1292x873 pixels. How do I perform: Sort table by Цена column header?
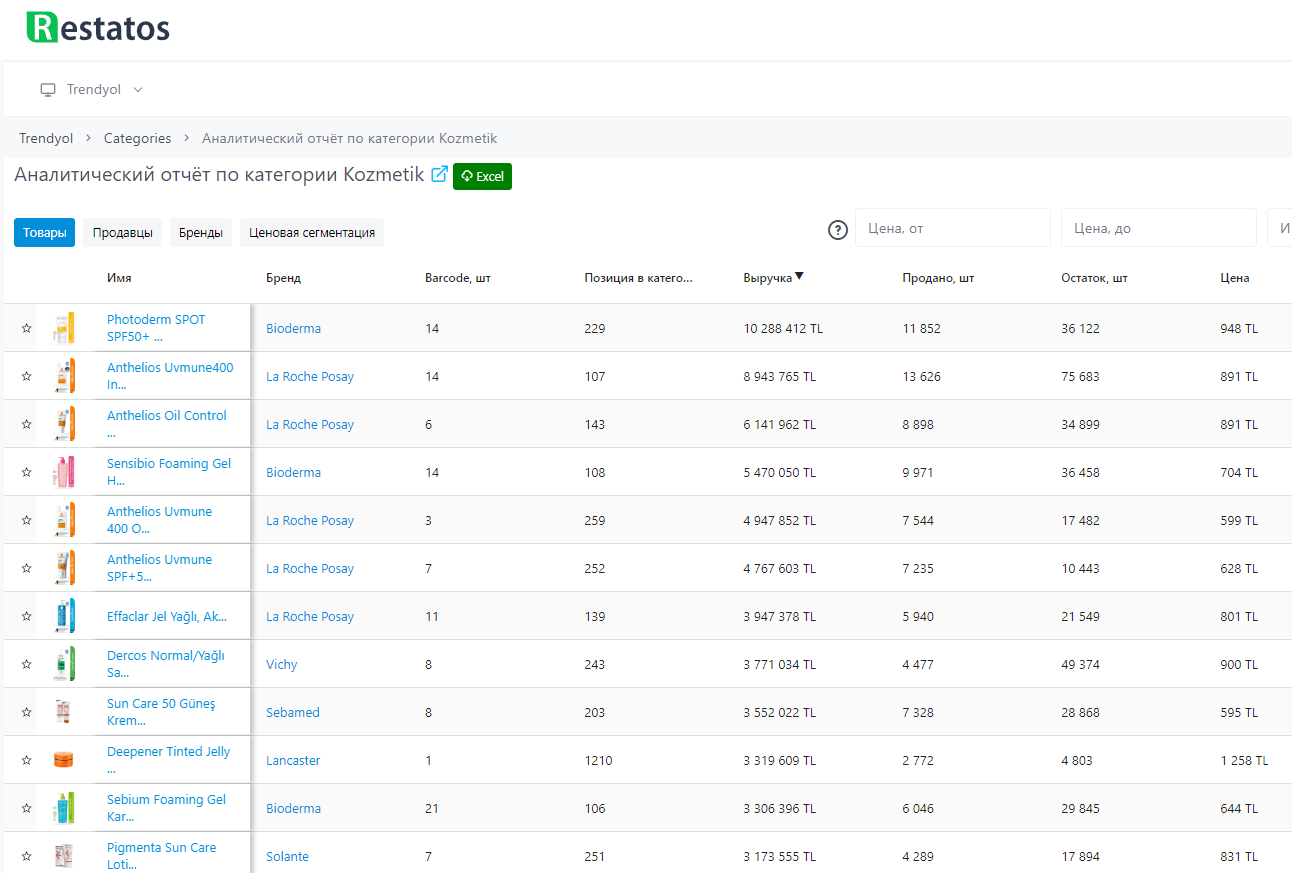[x=1235, y=278]
